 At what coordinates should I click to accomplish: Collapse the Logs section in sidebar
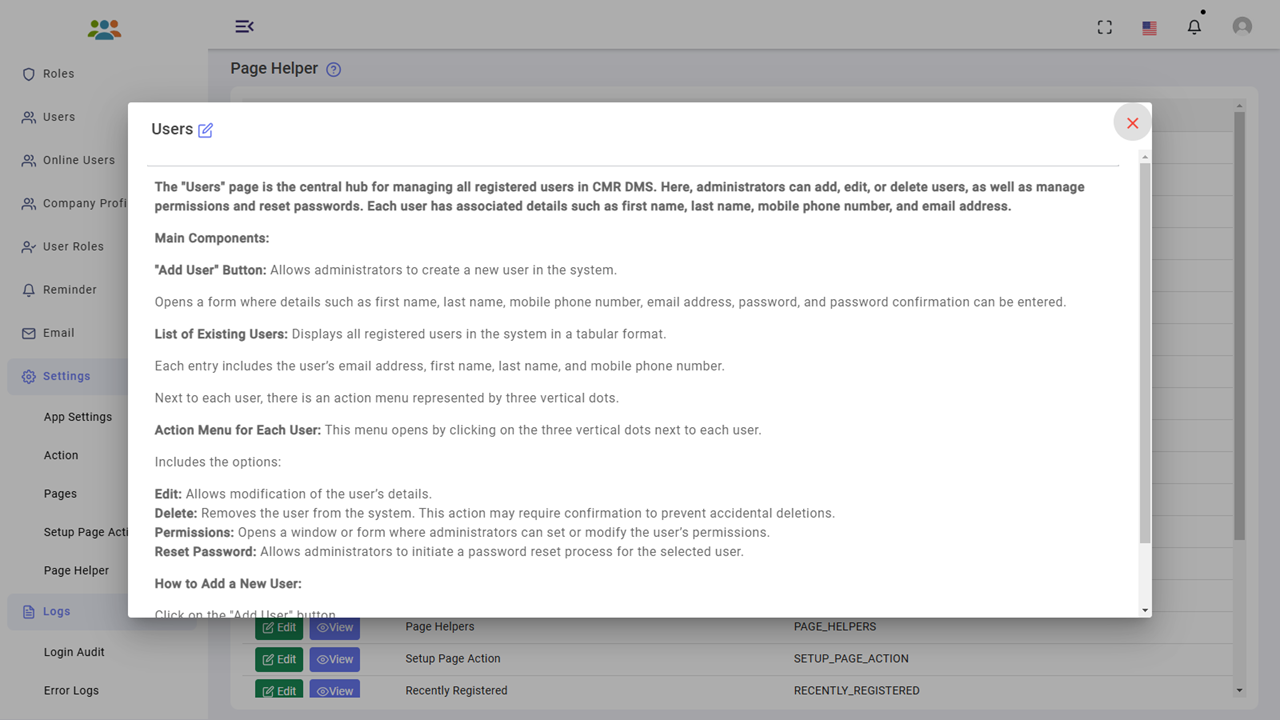coord(56,611)
